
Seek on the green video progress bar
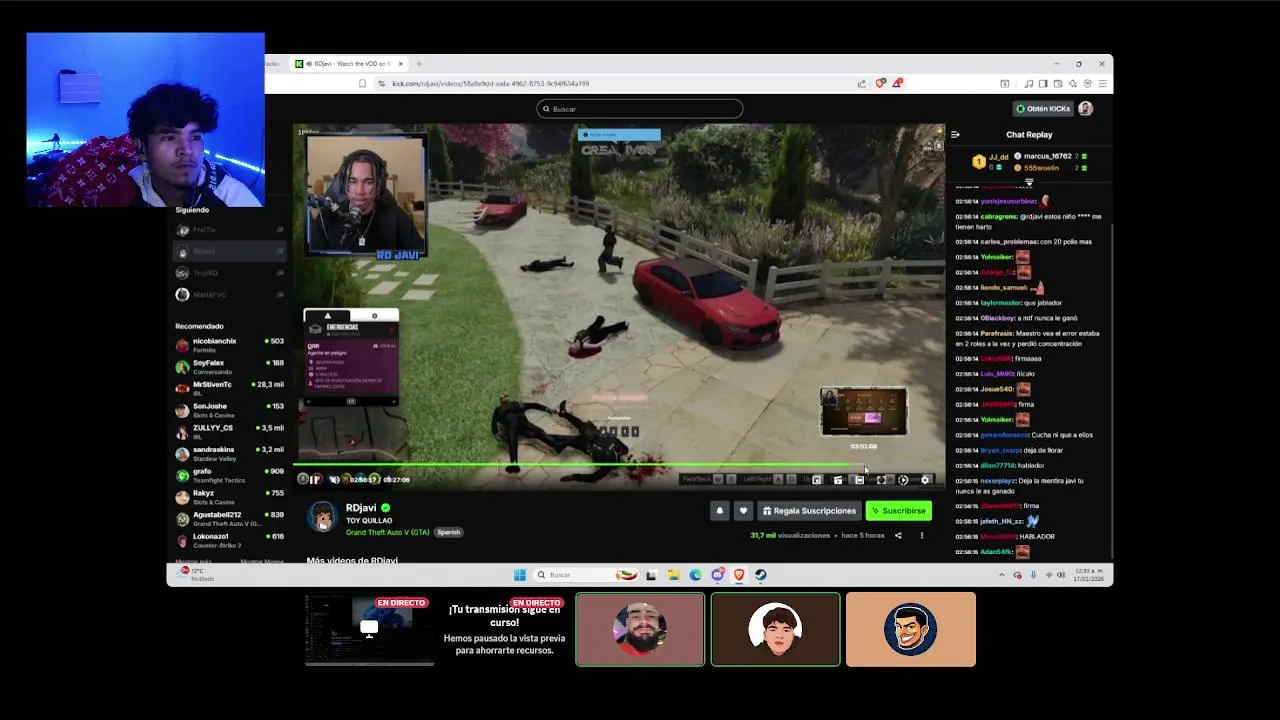click(x=618, y=465)
